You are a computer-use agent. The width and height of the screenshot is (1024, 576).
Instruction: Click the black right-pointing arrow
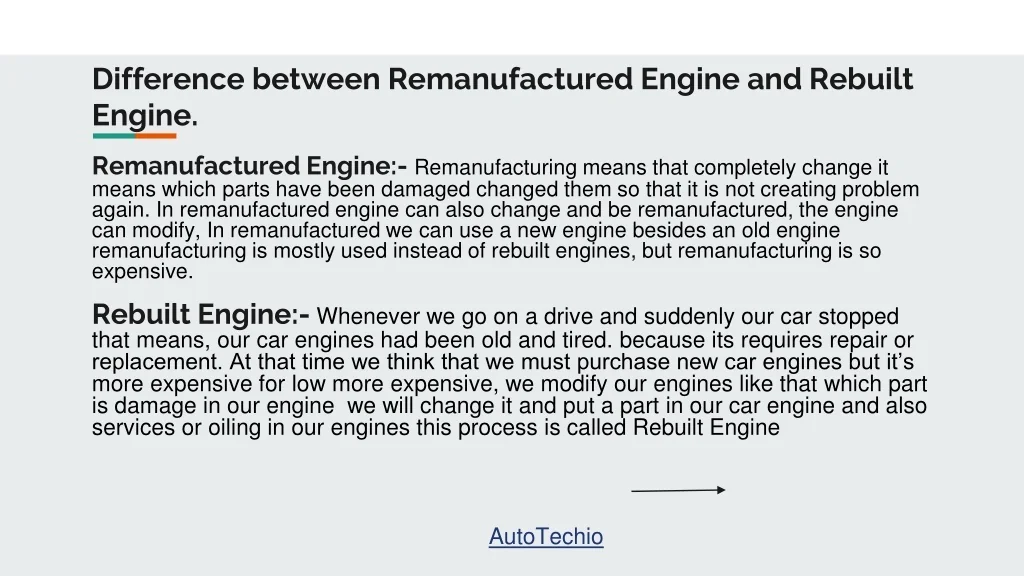678,490
